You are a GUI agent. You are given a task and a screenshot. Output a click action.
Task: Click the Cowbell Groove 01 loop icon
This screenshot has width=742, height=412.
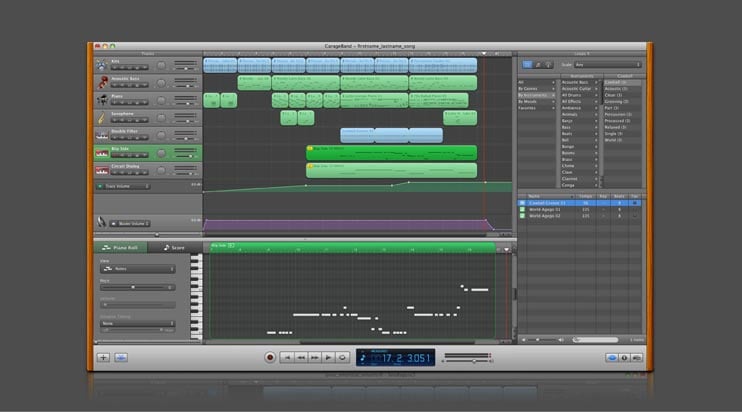click(x=522, y=203)
